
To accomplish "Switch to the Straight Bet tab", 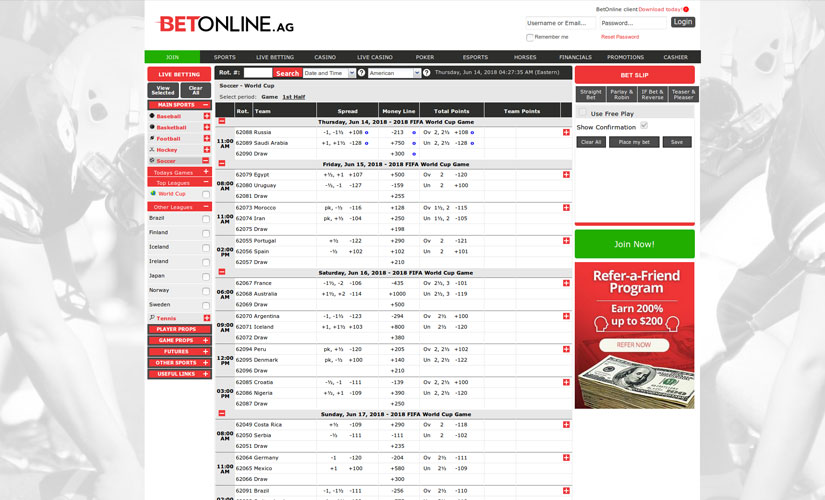I will 590,94.
